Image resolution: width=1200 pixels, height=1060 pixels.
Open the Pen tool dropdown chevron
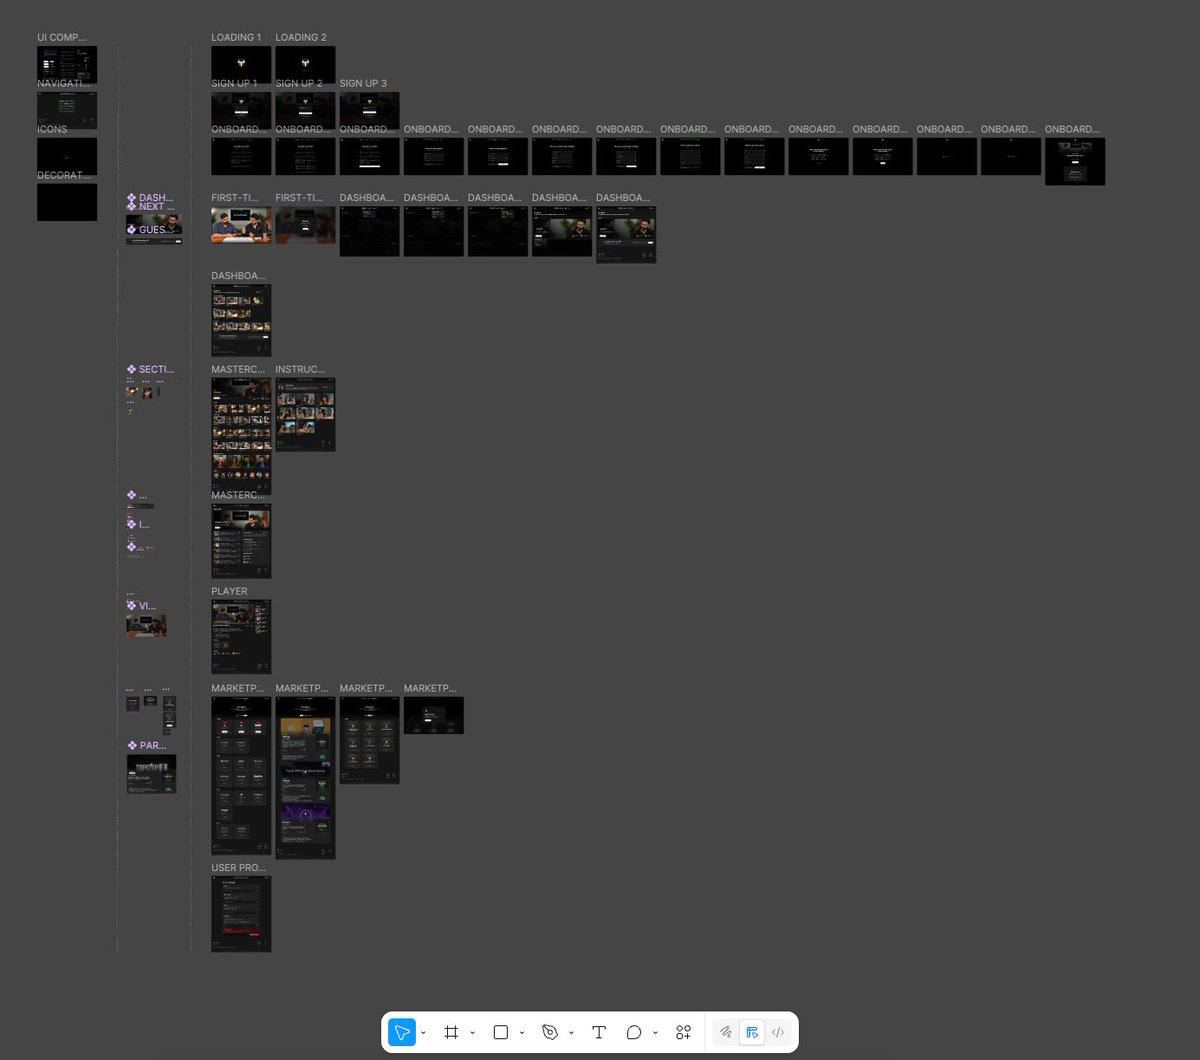[571, 1032]
